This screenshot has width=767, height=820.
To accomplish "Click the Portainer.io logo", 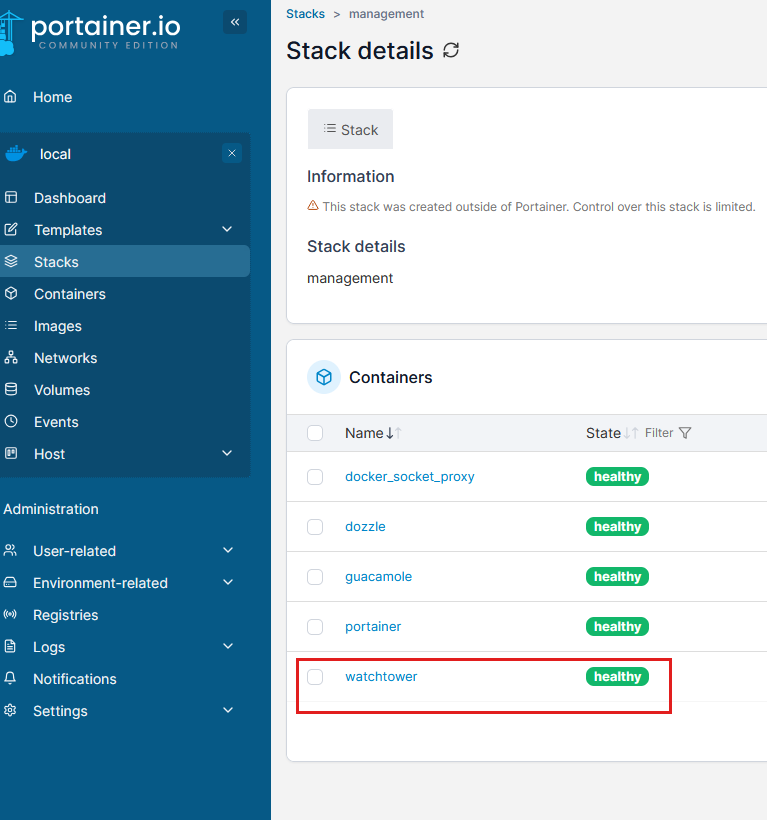I will tap(90, 32).
